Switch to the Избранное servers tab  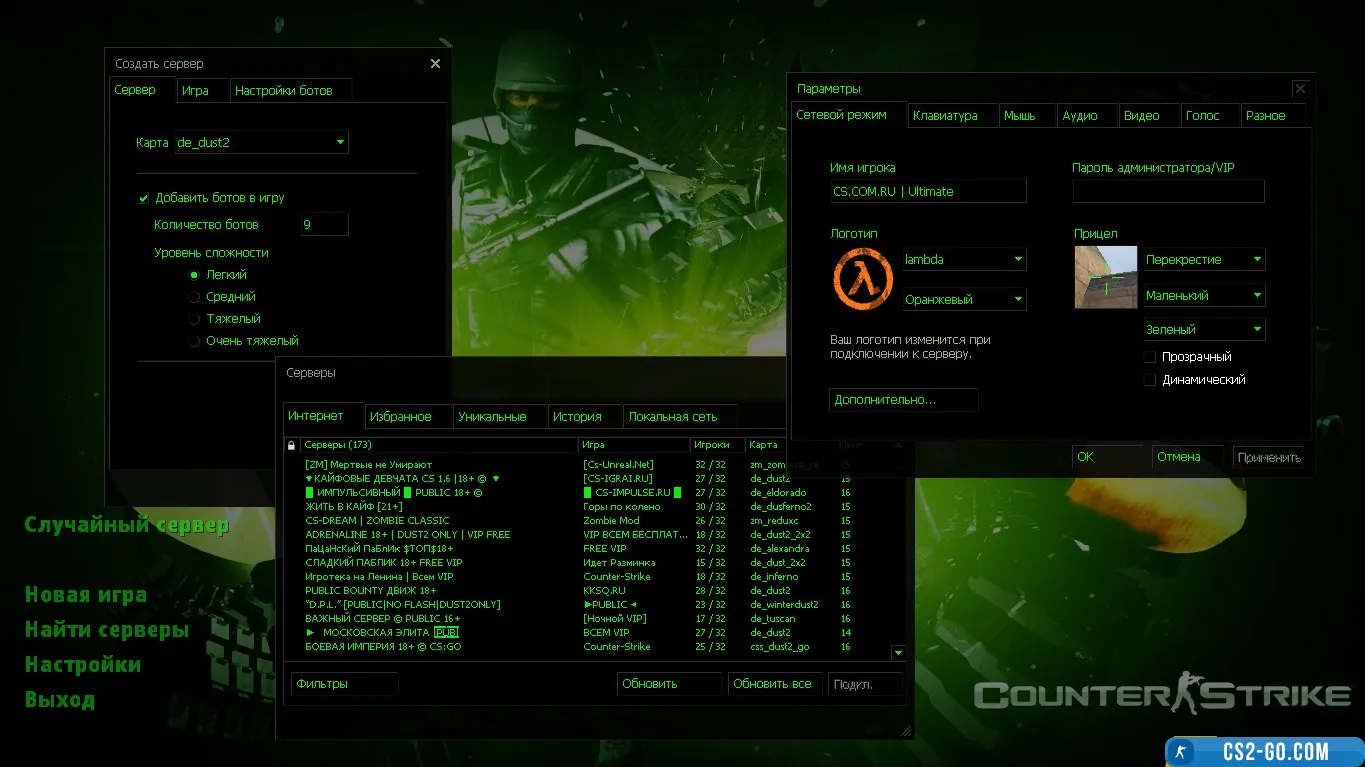pyautogui.click(x=400, y=417)
